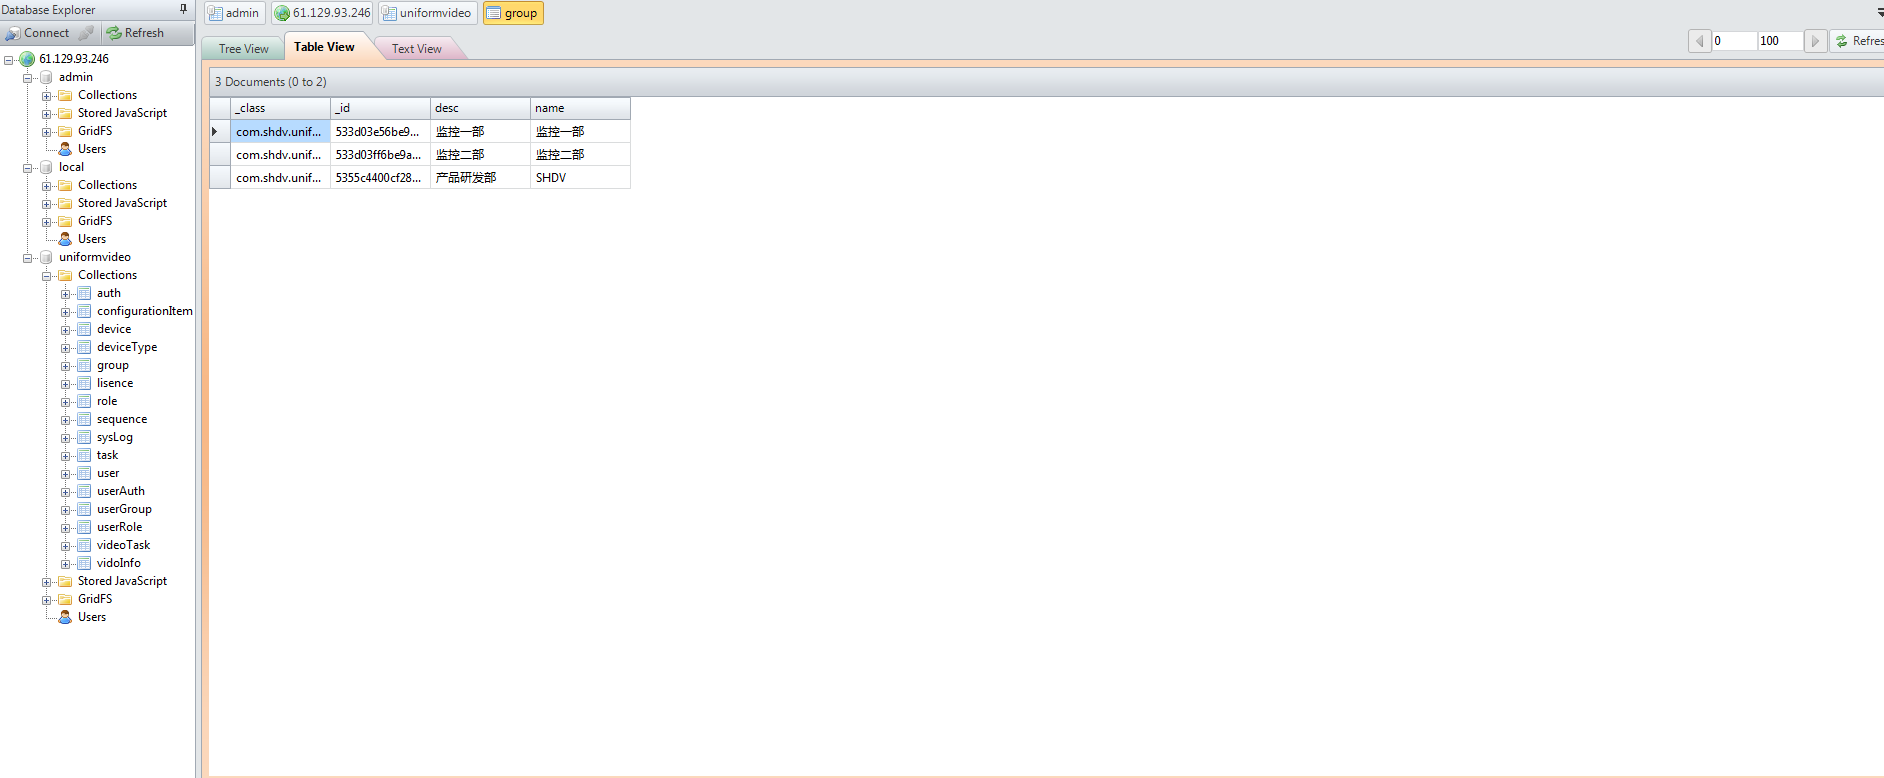This screenshot has height=778, width=1884.
Task: Select sequence collection in tree
Action: coord(122,419)
